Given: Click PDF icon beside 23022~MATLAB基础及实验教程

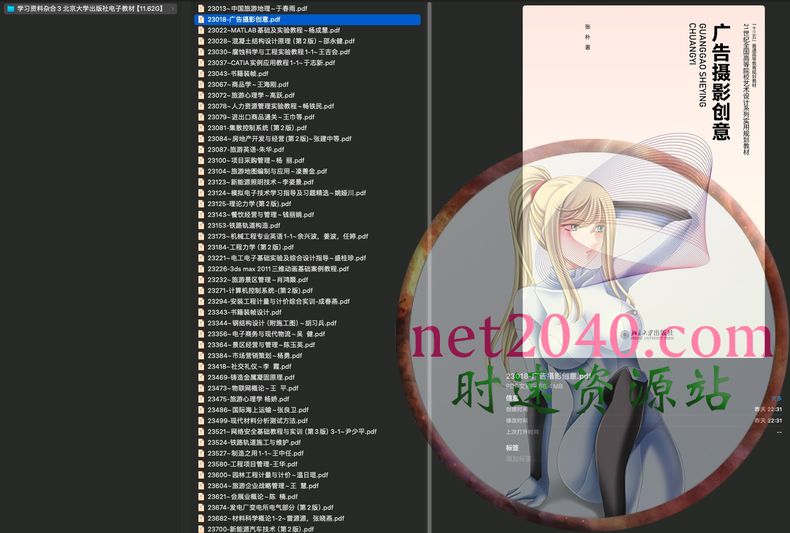Looking at the screenshot, I should pos(199,30).
